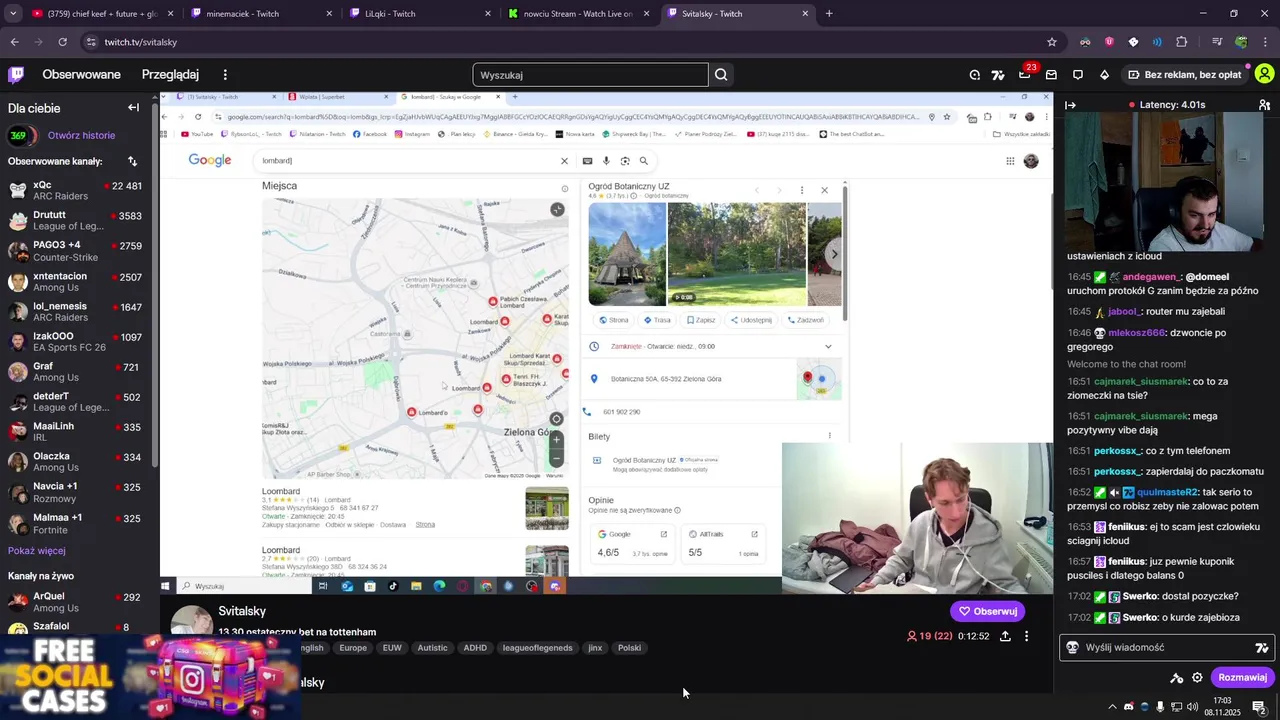Click the search magnifier button
The height and width of the screenshot is (720, 1280).
(x=721, y=75)
